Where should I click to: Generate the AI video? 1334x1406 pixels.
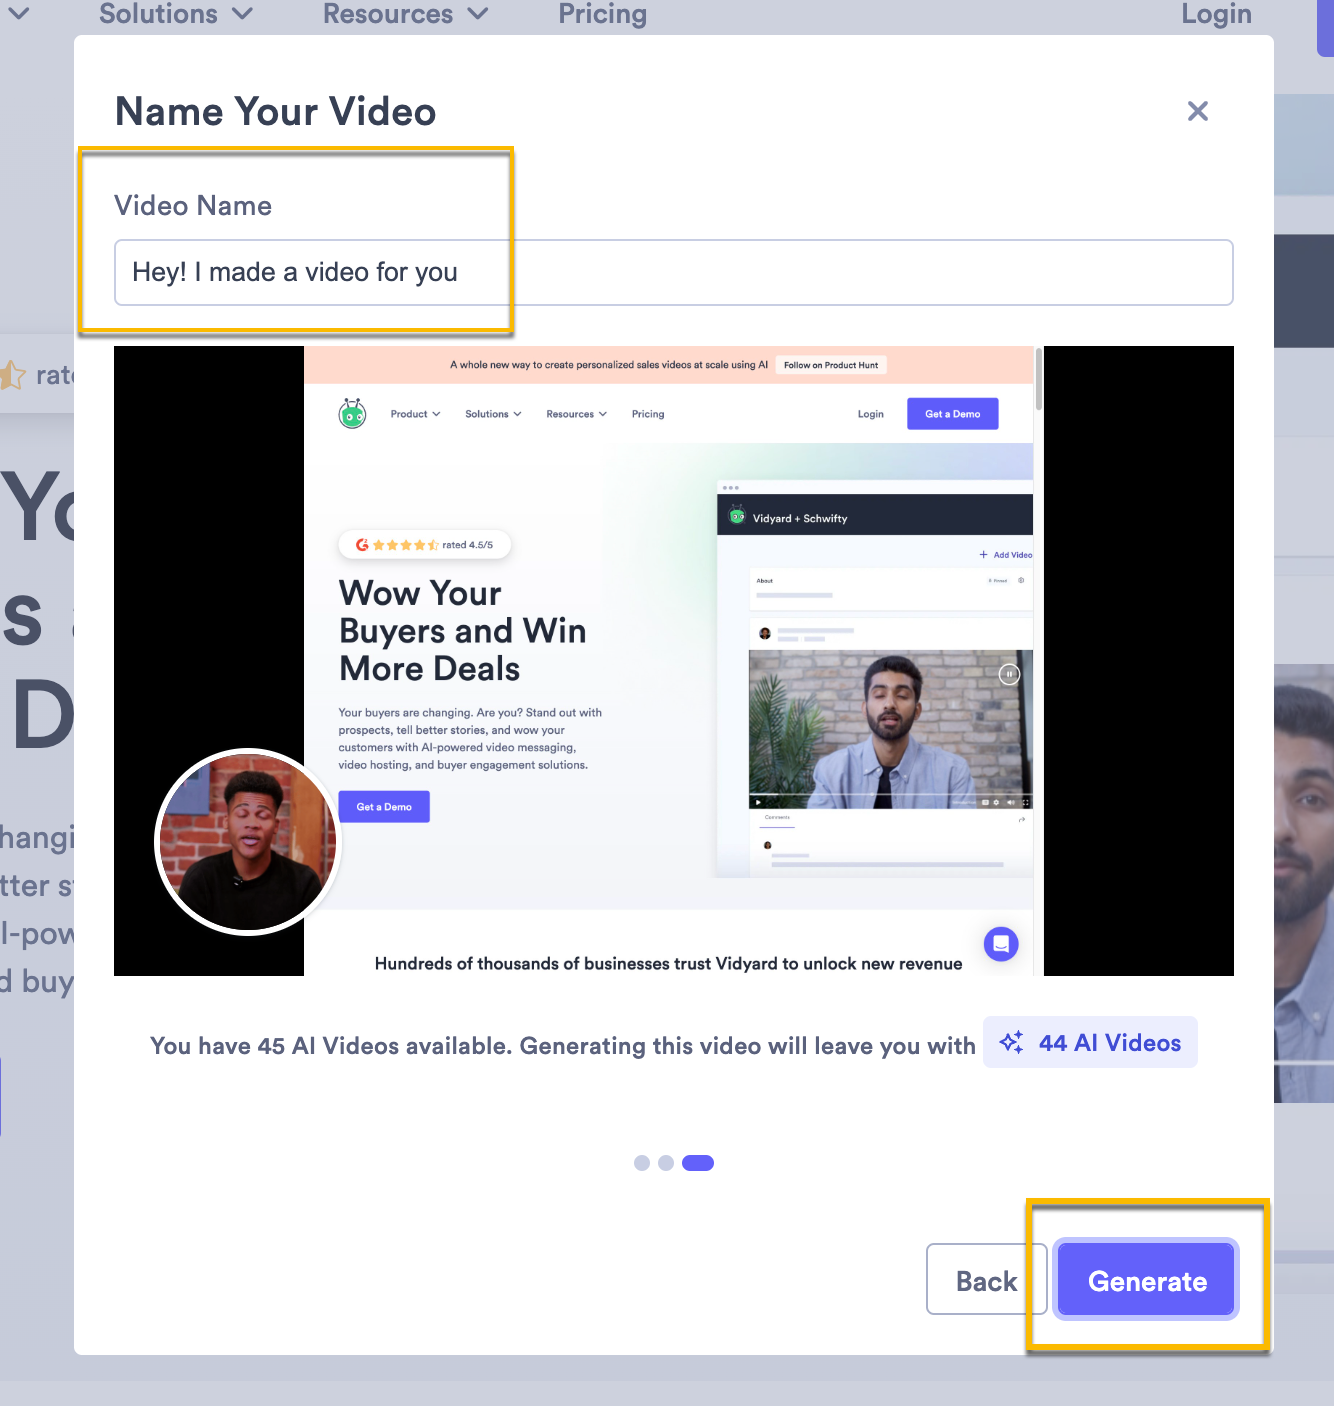coord(1146,1280)
